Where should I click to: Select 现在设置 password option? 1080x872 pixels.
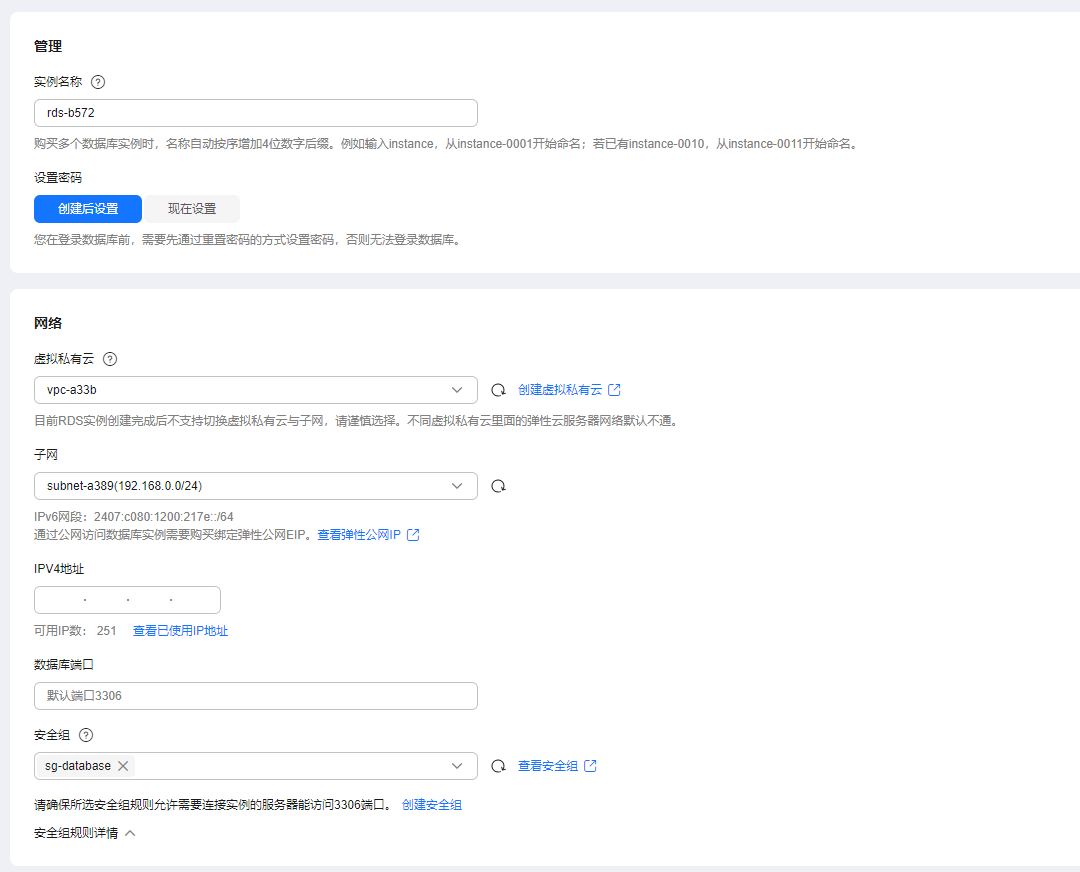192,209
